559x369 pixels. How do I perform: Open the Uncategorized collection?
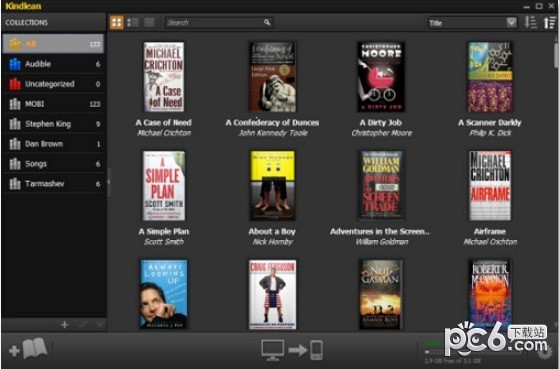tap(53, 84)
